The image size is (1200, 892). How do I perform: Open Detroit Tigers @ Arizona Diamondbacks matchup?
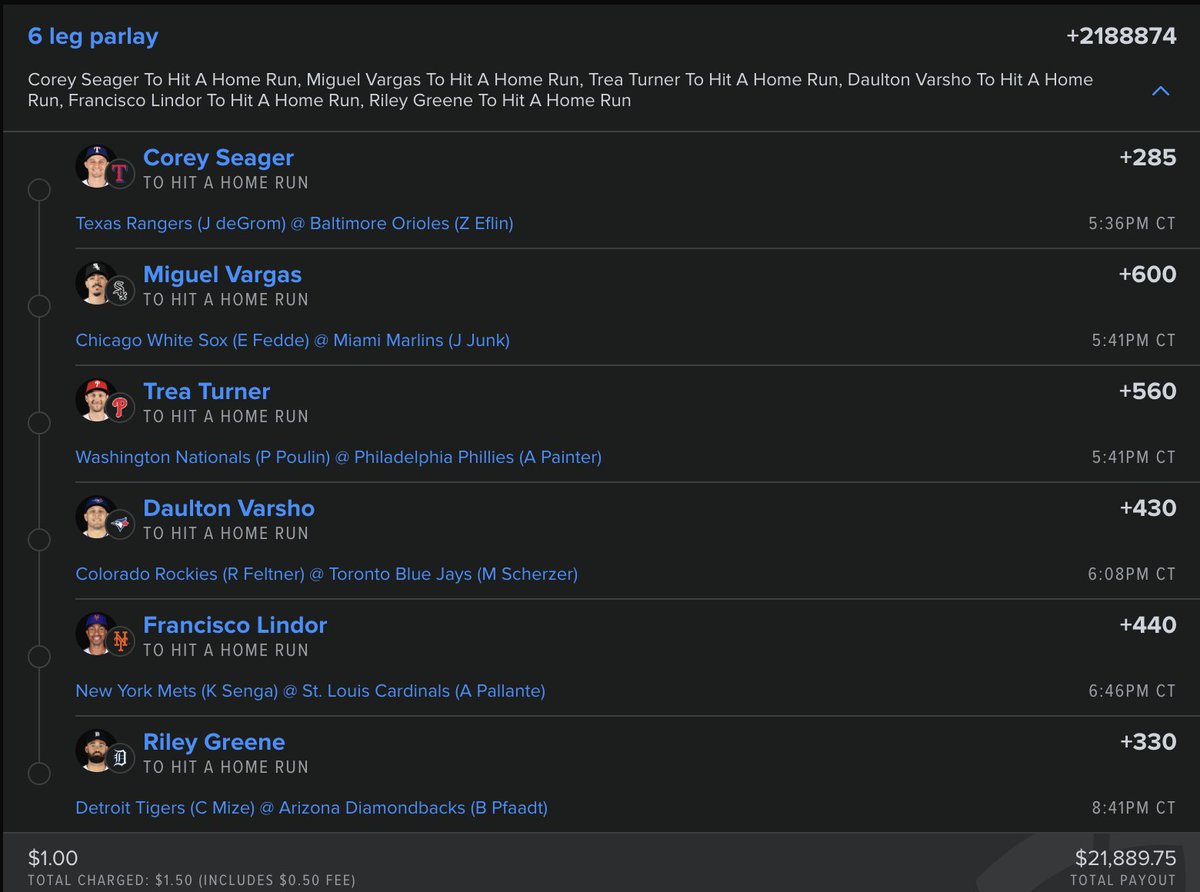coord(312,809)
